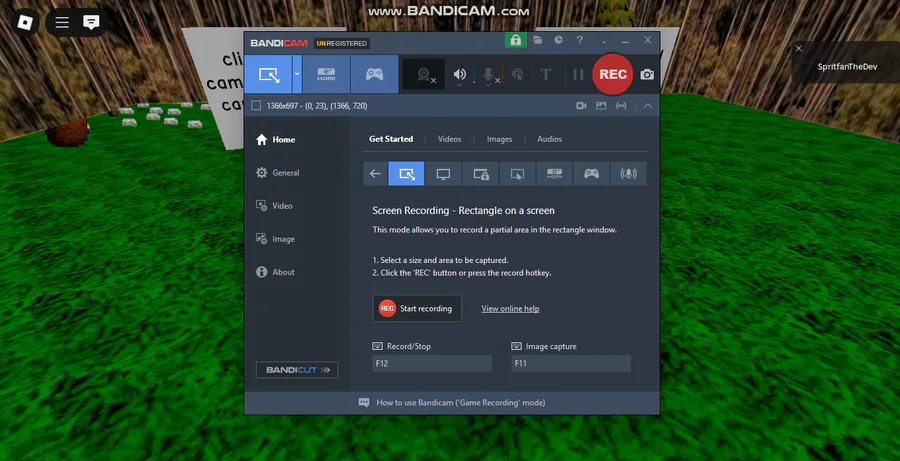
Task: Toggle the webcam overlay
Action: pos(424,74)
